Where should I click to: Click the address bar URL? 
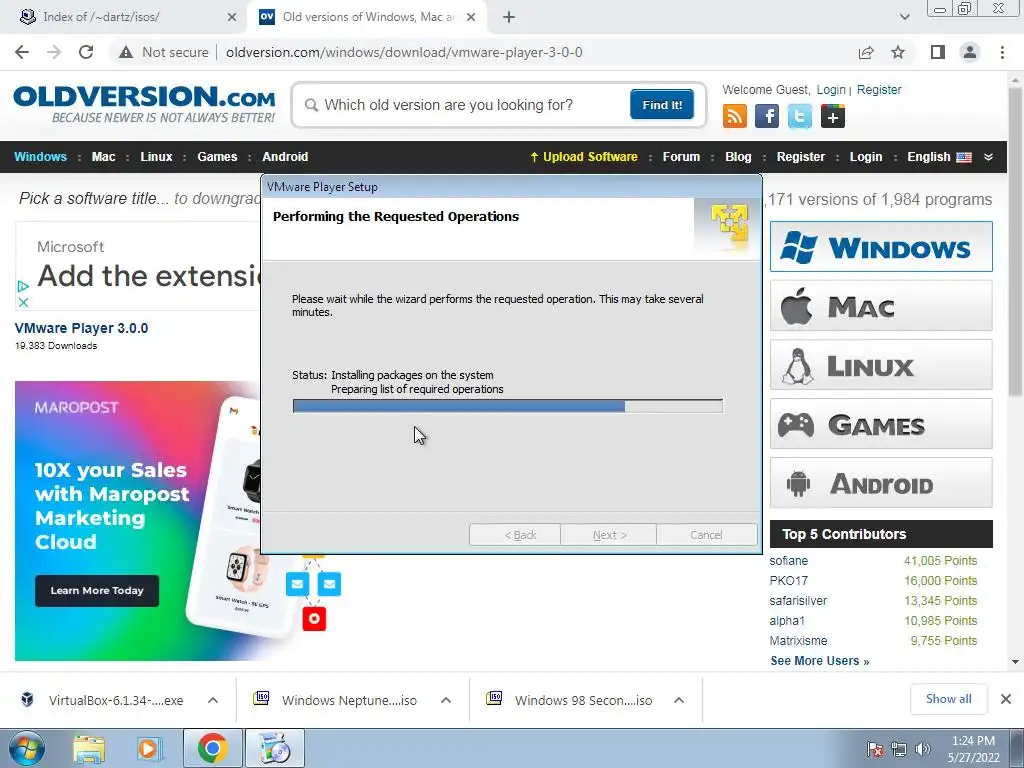tap(404, 52)
